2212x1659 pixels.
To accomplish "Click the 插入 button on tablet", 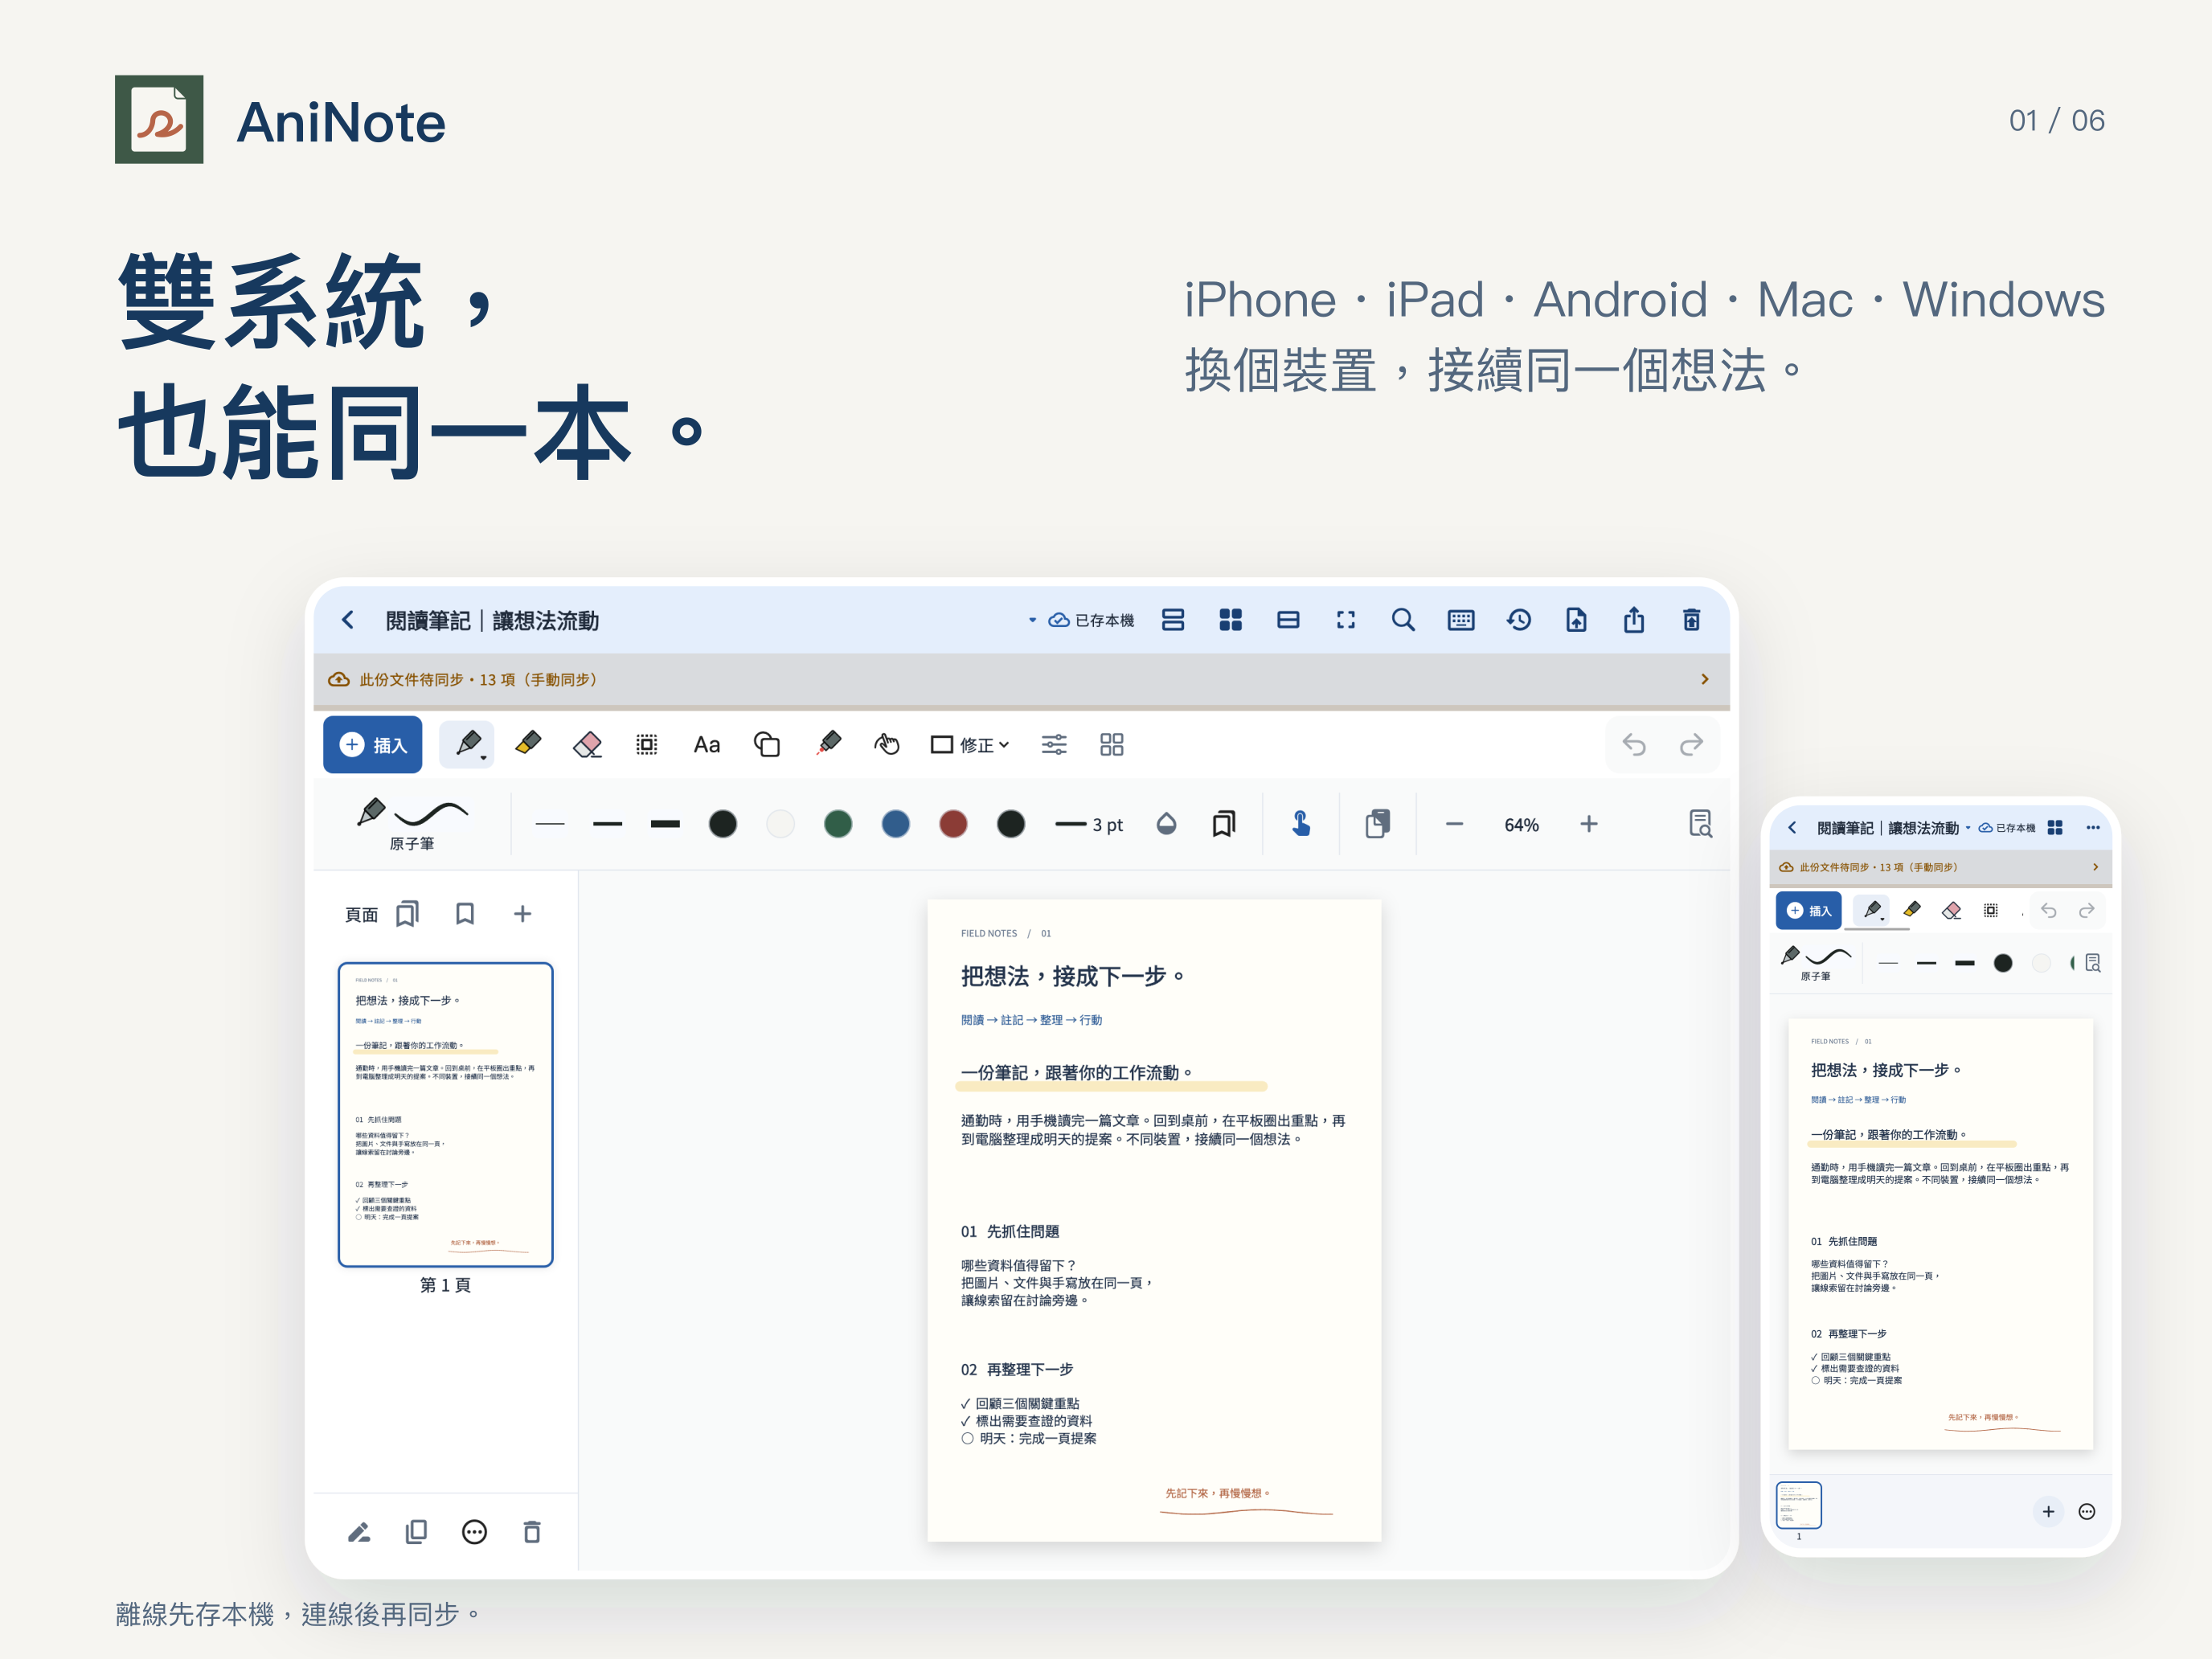I will click(372, 744).
